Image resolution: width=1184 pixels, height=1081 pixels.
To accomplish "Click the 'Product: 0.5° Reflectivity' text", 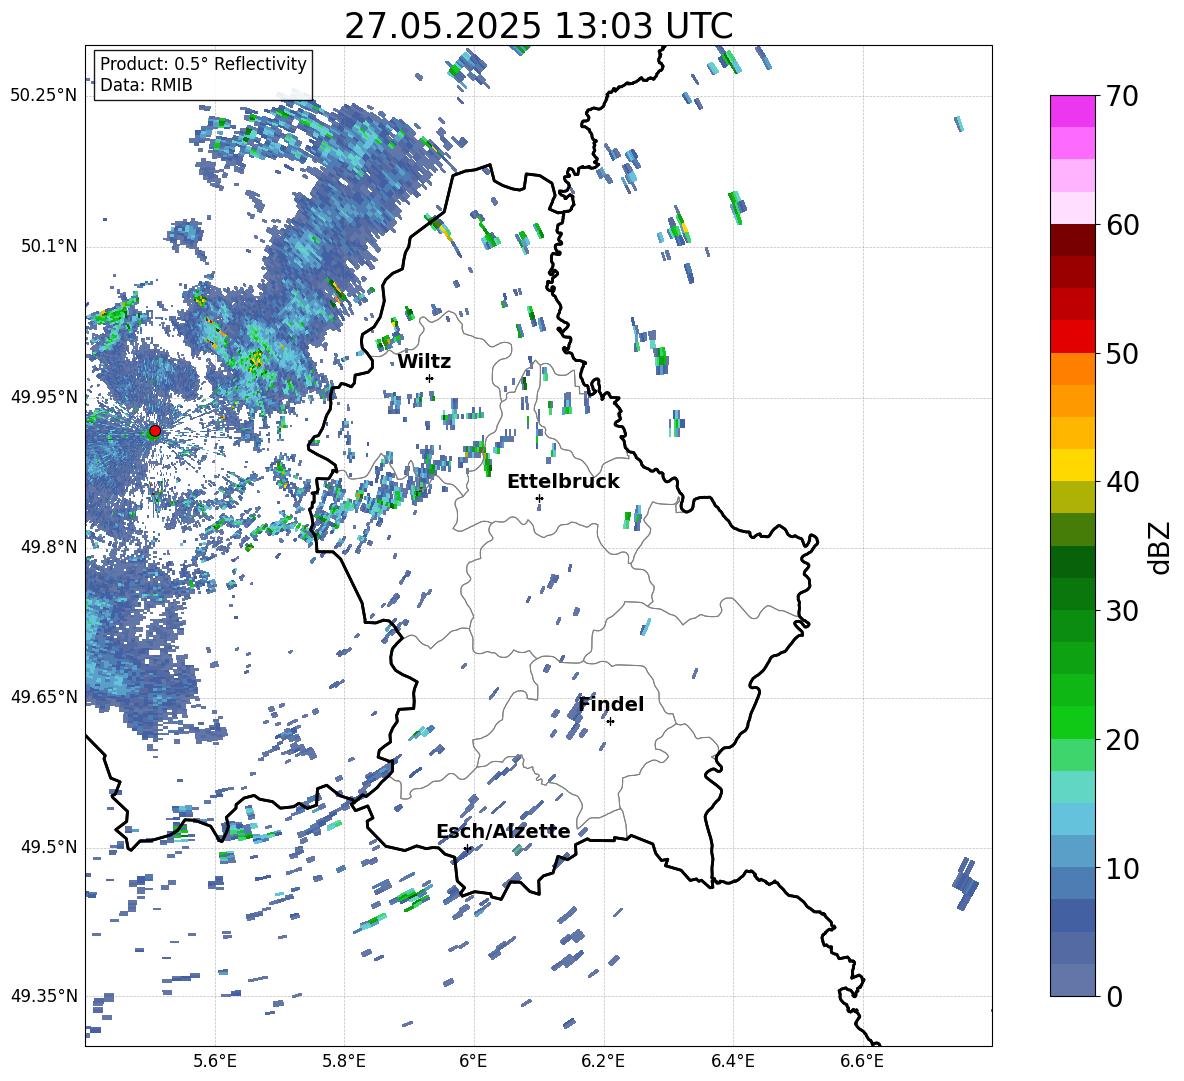I will point(203,63).
